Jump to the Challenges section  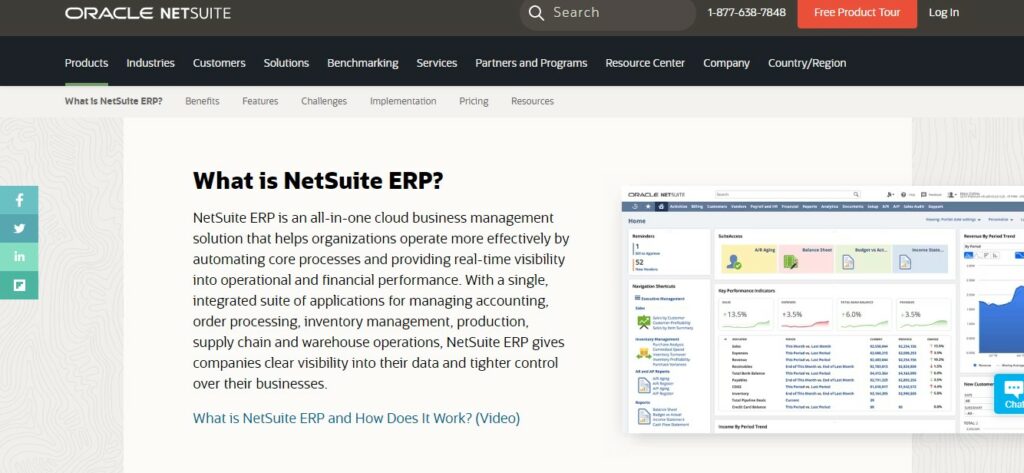click(x=324, y=101)
